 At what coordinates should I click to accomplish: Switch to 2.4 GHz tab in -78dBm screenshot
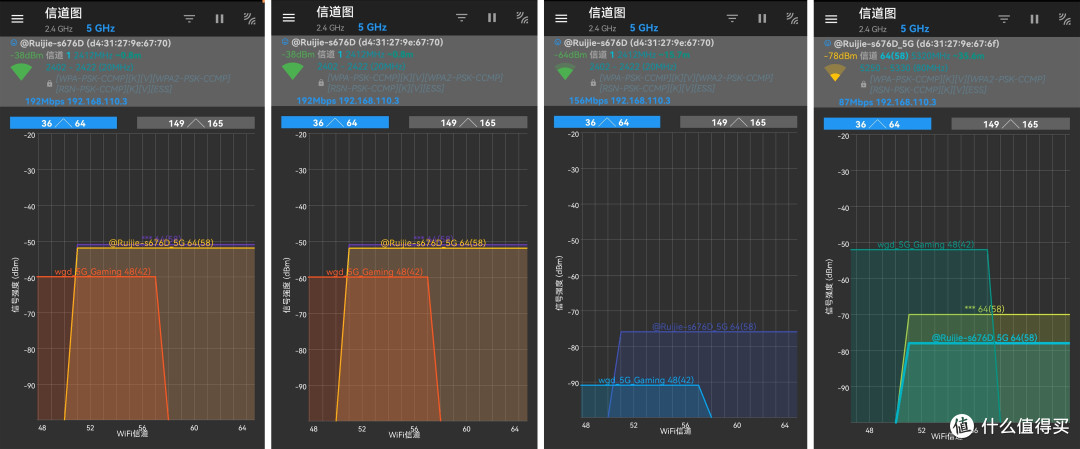[873, 29]
